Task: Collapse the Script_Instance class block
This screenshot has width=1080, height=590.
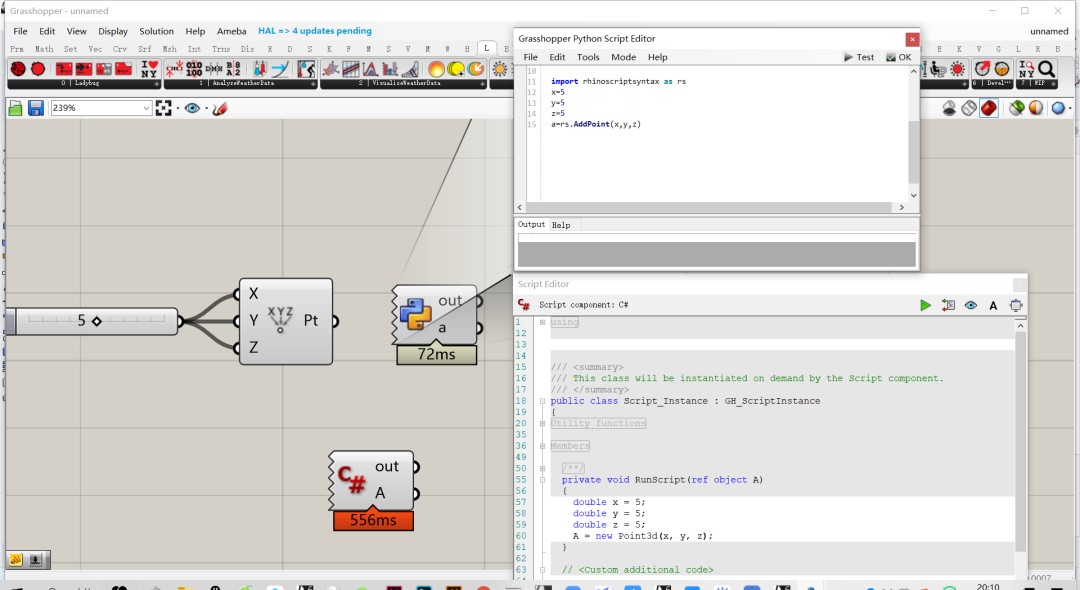Action: coord(543,401)
